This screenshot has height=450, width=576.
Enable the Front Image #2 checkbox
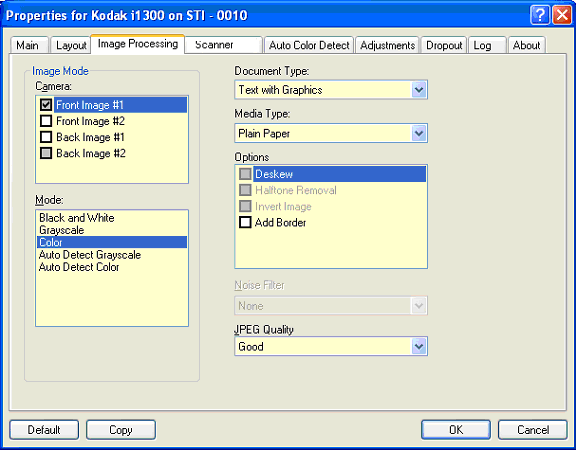point(46,121)
